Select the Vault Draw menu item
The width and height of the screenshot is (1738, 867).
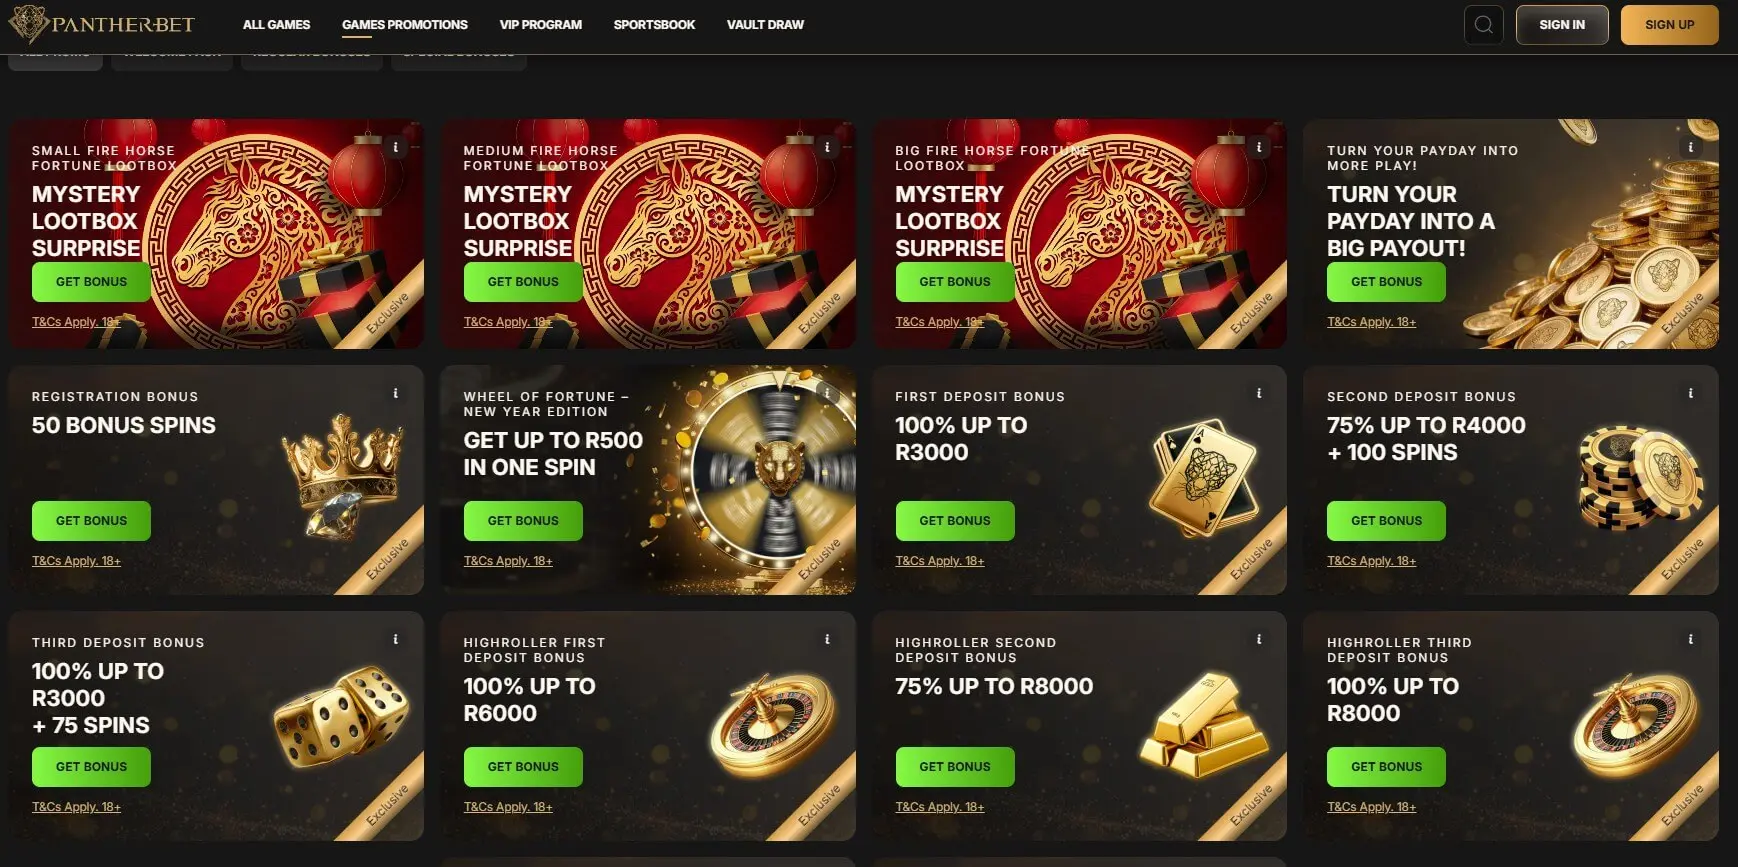pos(765,25)
